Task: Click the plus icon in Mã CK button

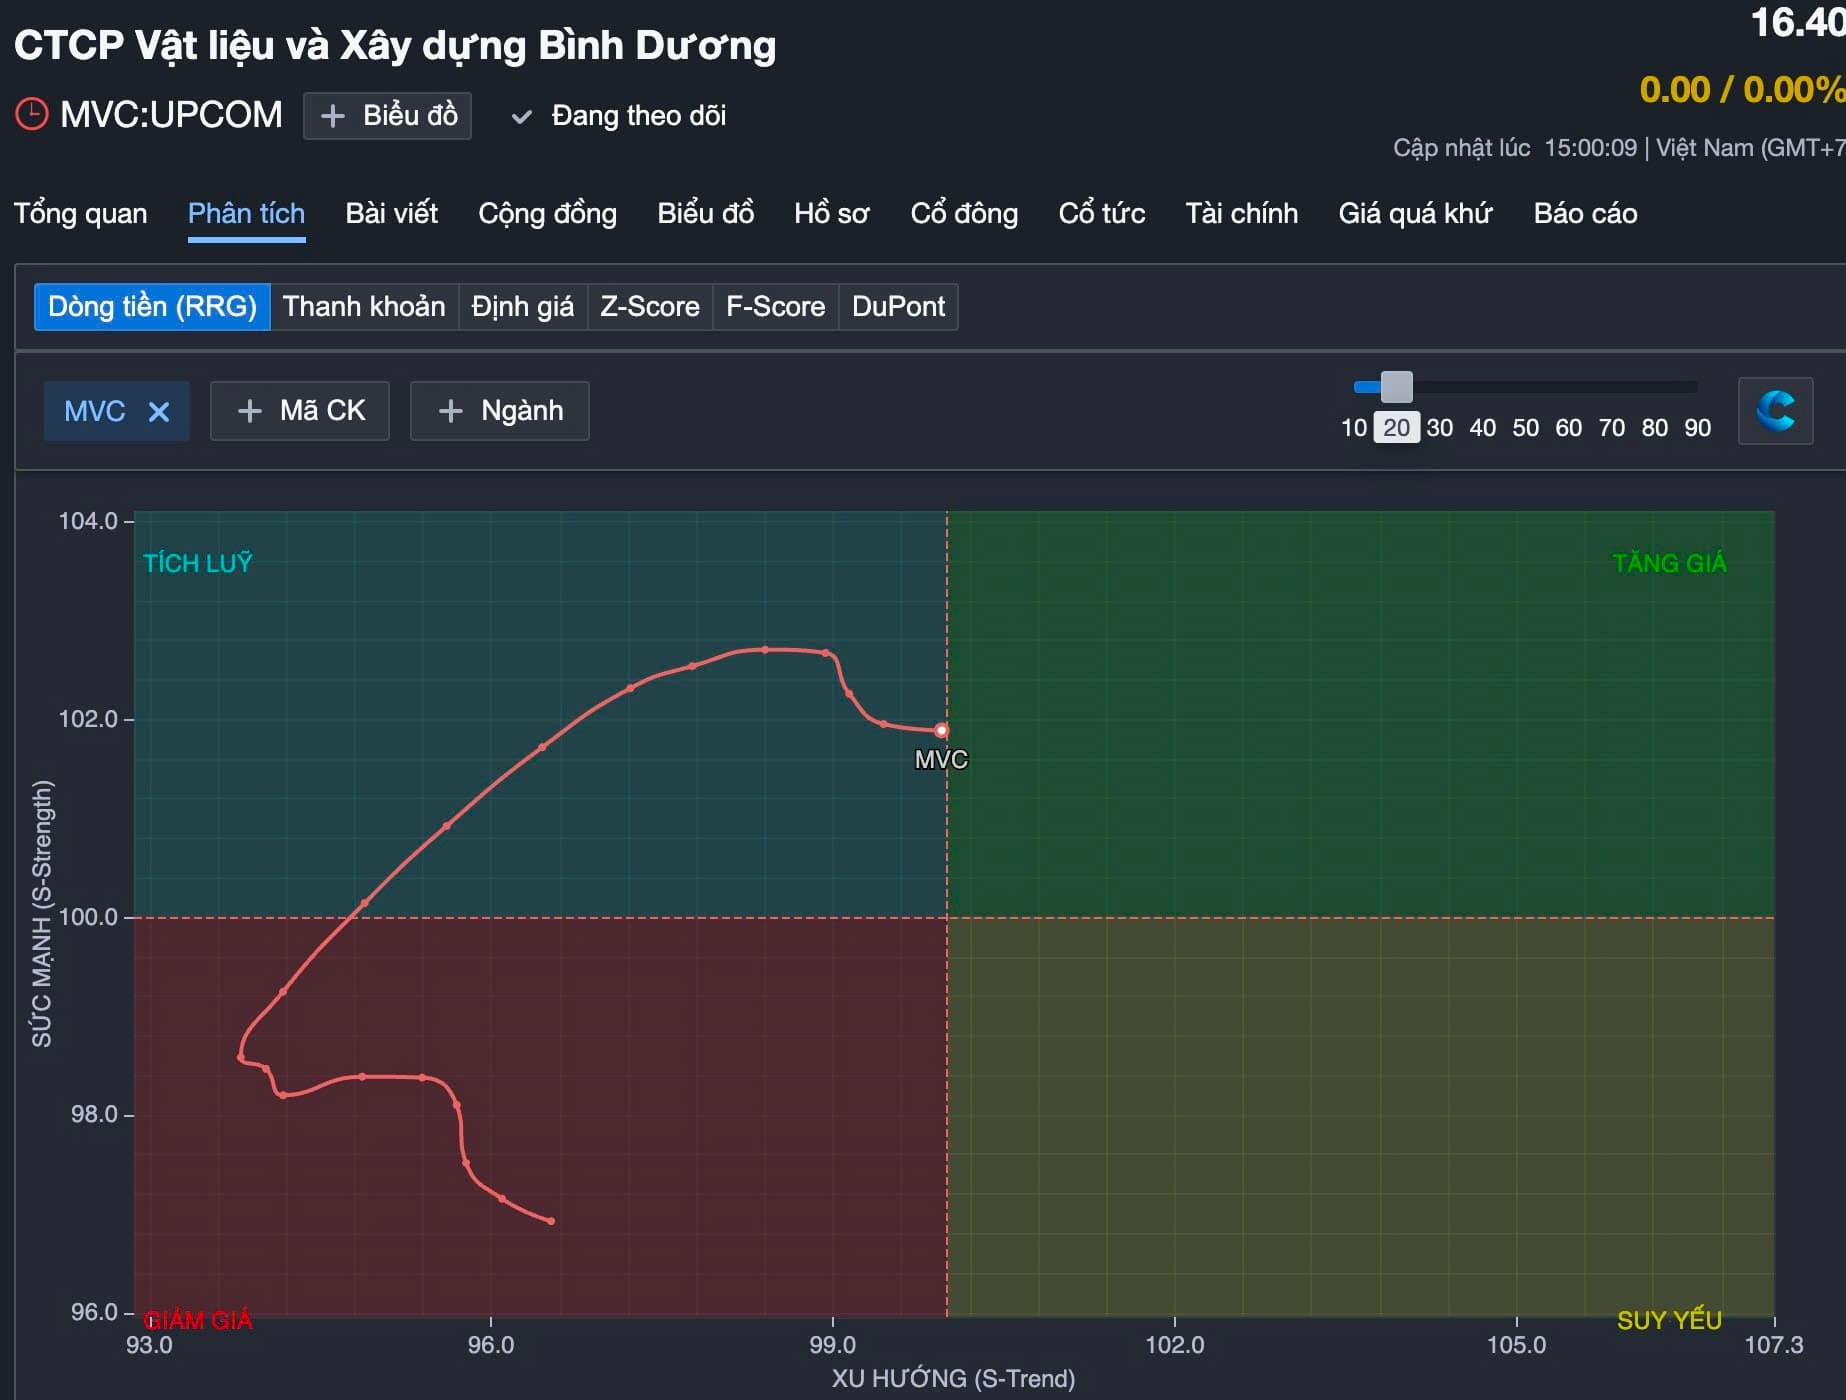Action: tap(249, 411)
